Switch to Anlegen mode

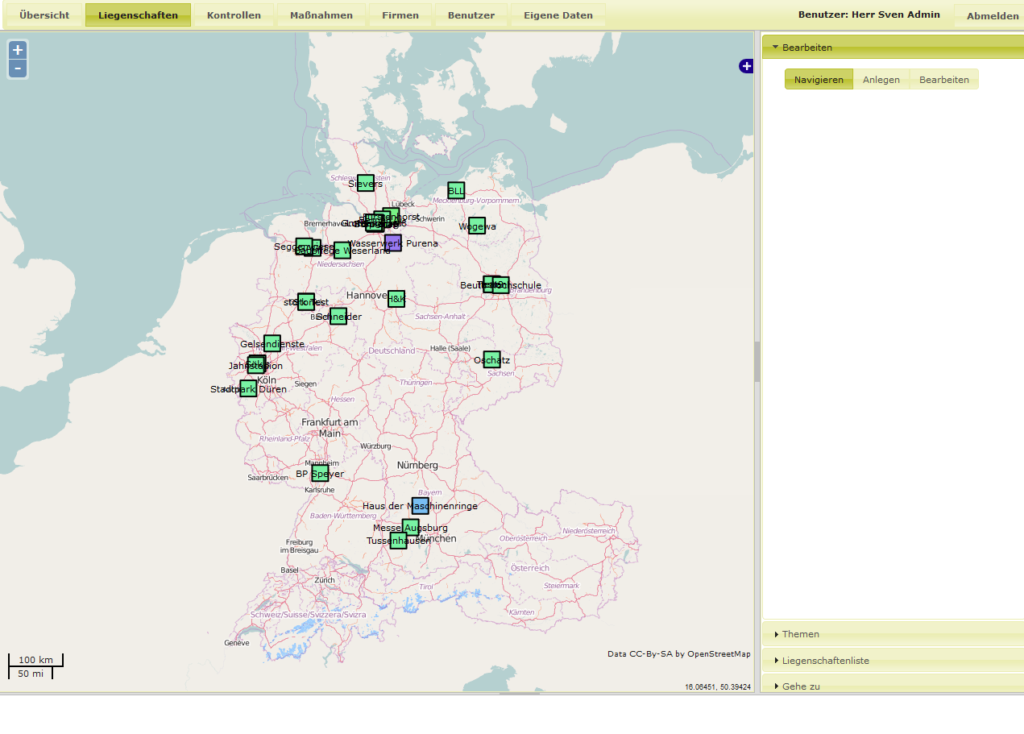881,80
